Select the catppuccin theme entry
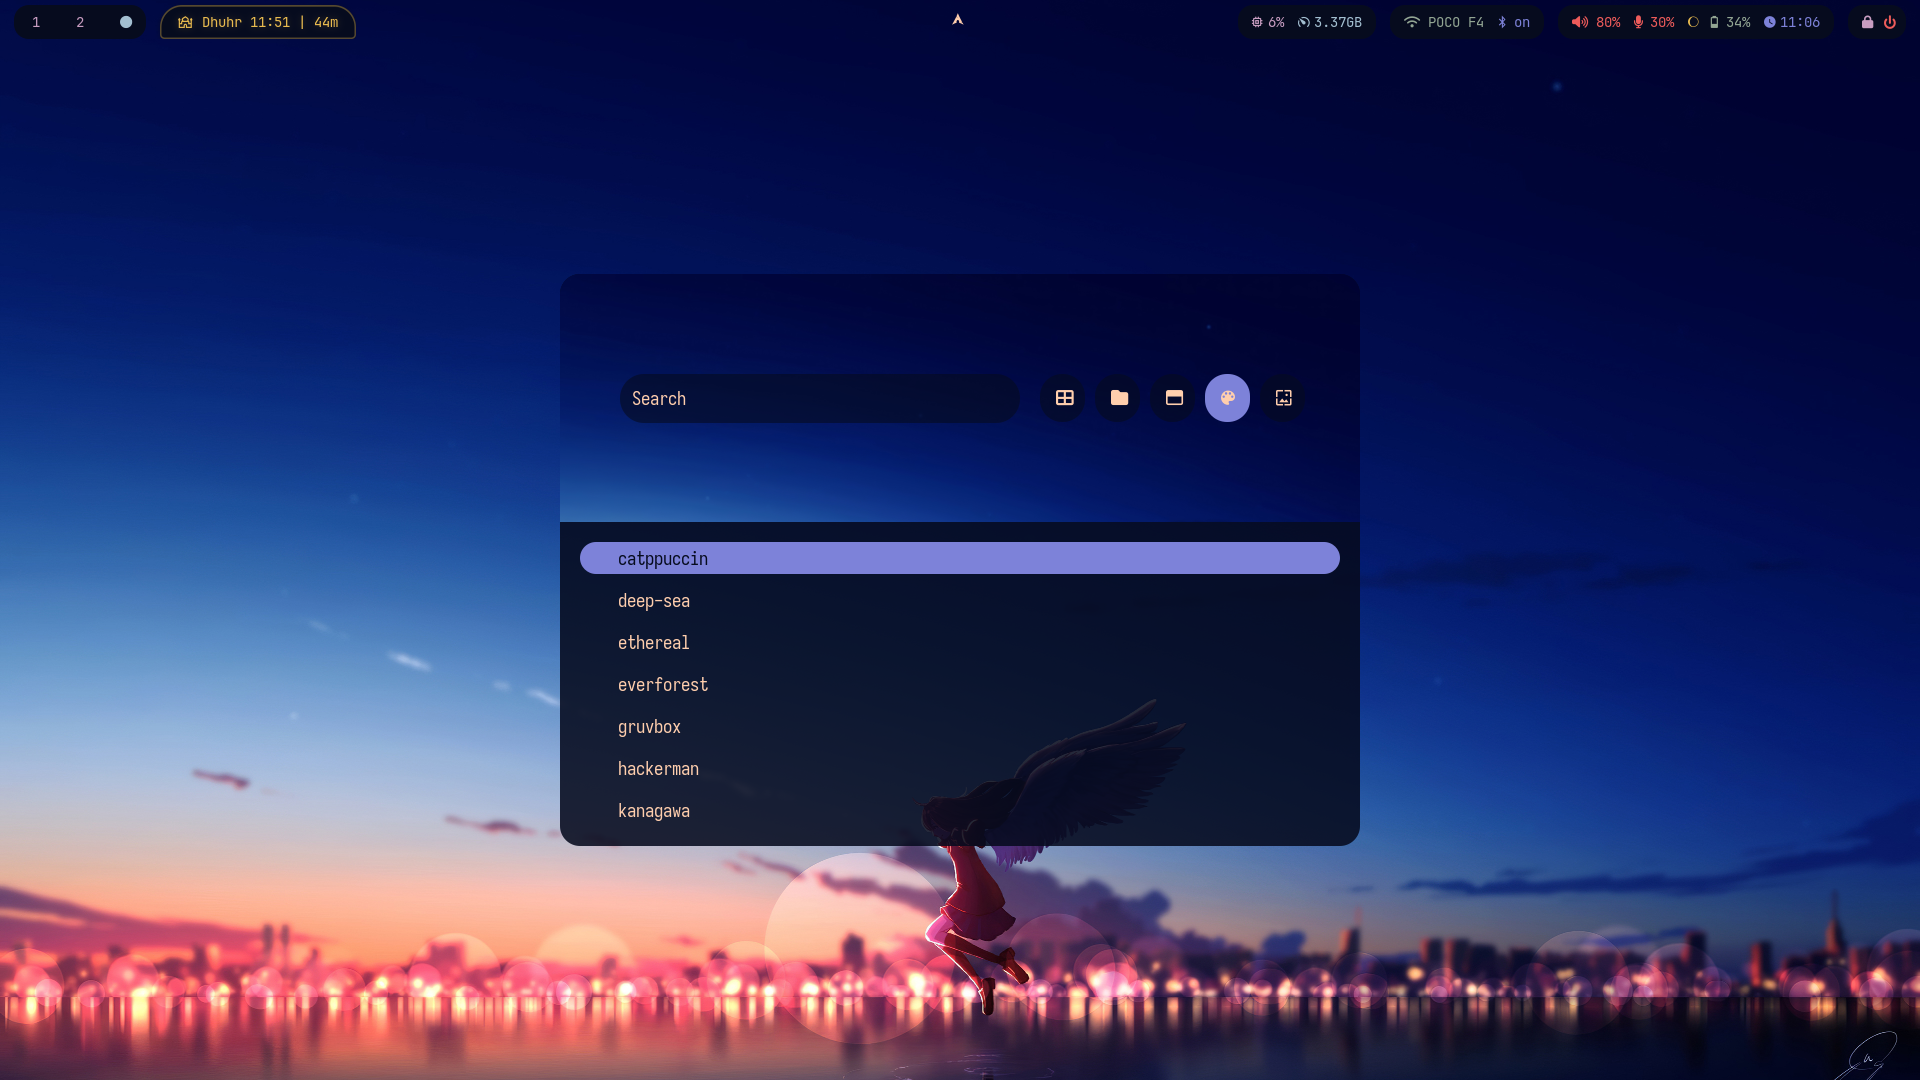The image size is (1920, 1080). (x=960, y=558)
